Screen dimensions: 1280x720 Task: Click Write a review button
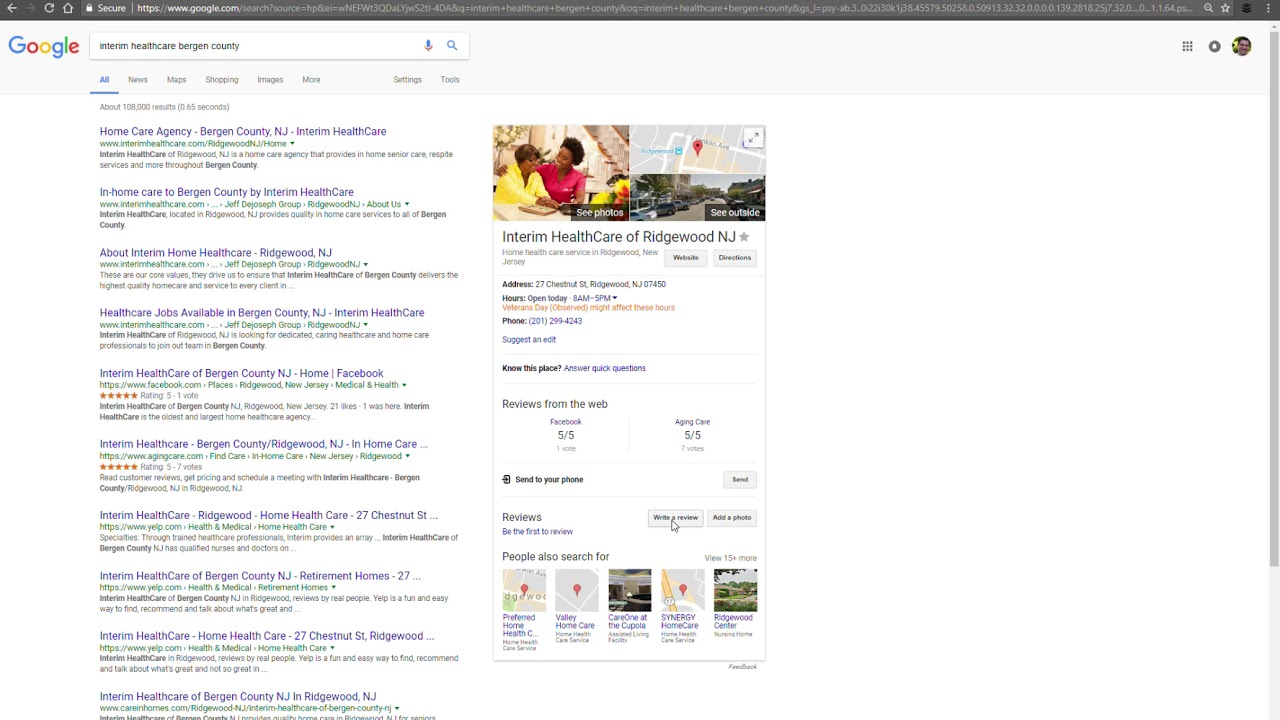click(x=676, y=518)
